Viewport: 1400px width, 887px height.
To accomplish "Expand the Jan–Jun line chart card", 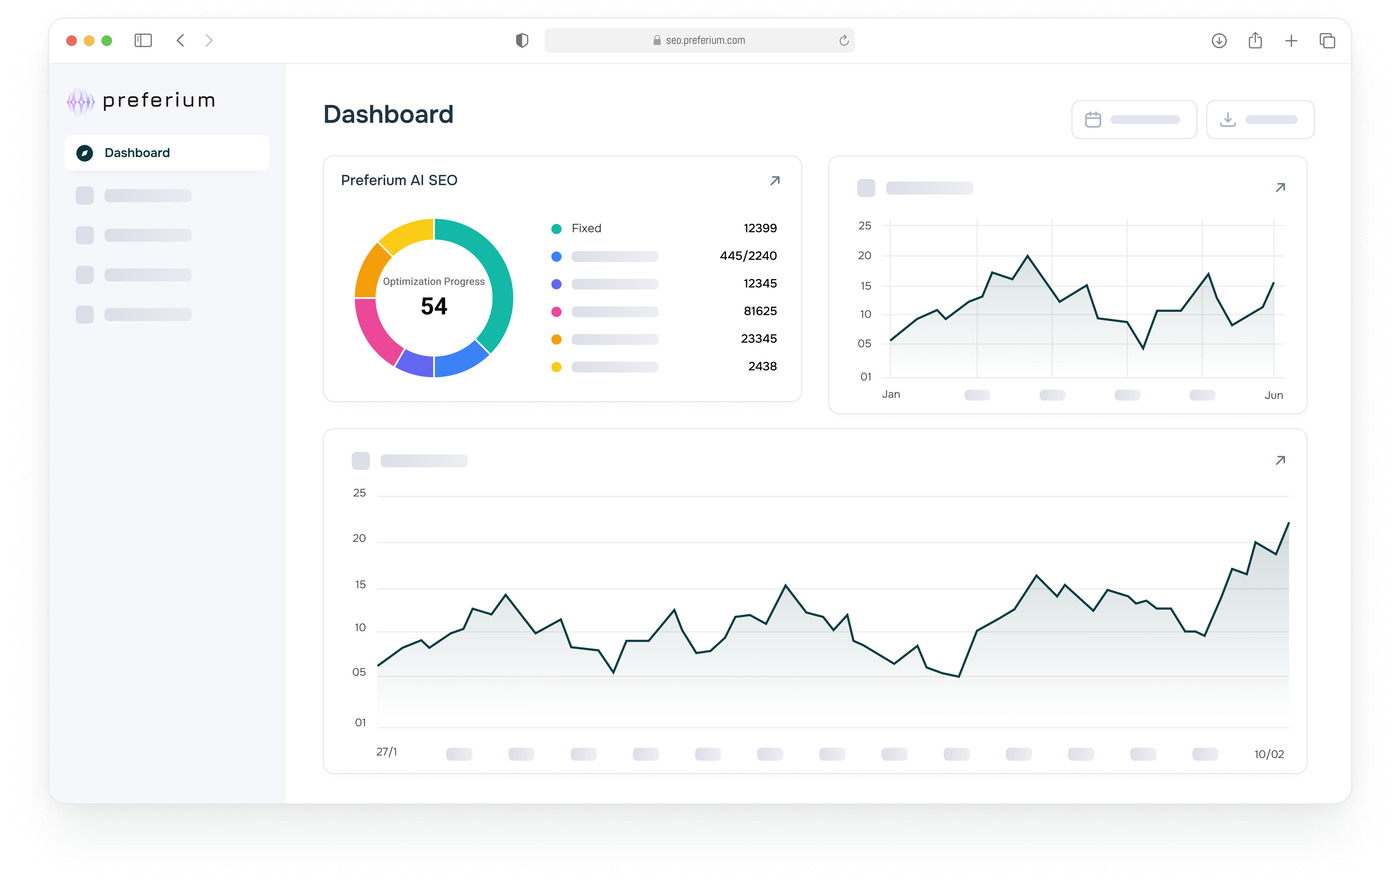I will pos(1280,188).
